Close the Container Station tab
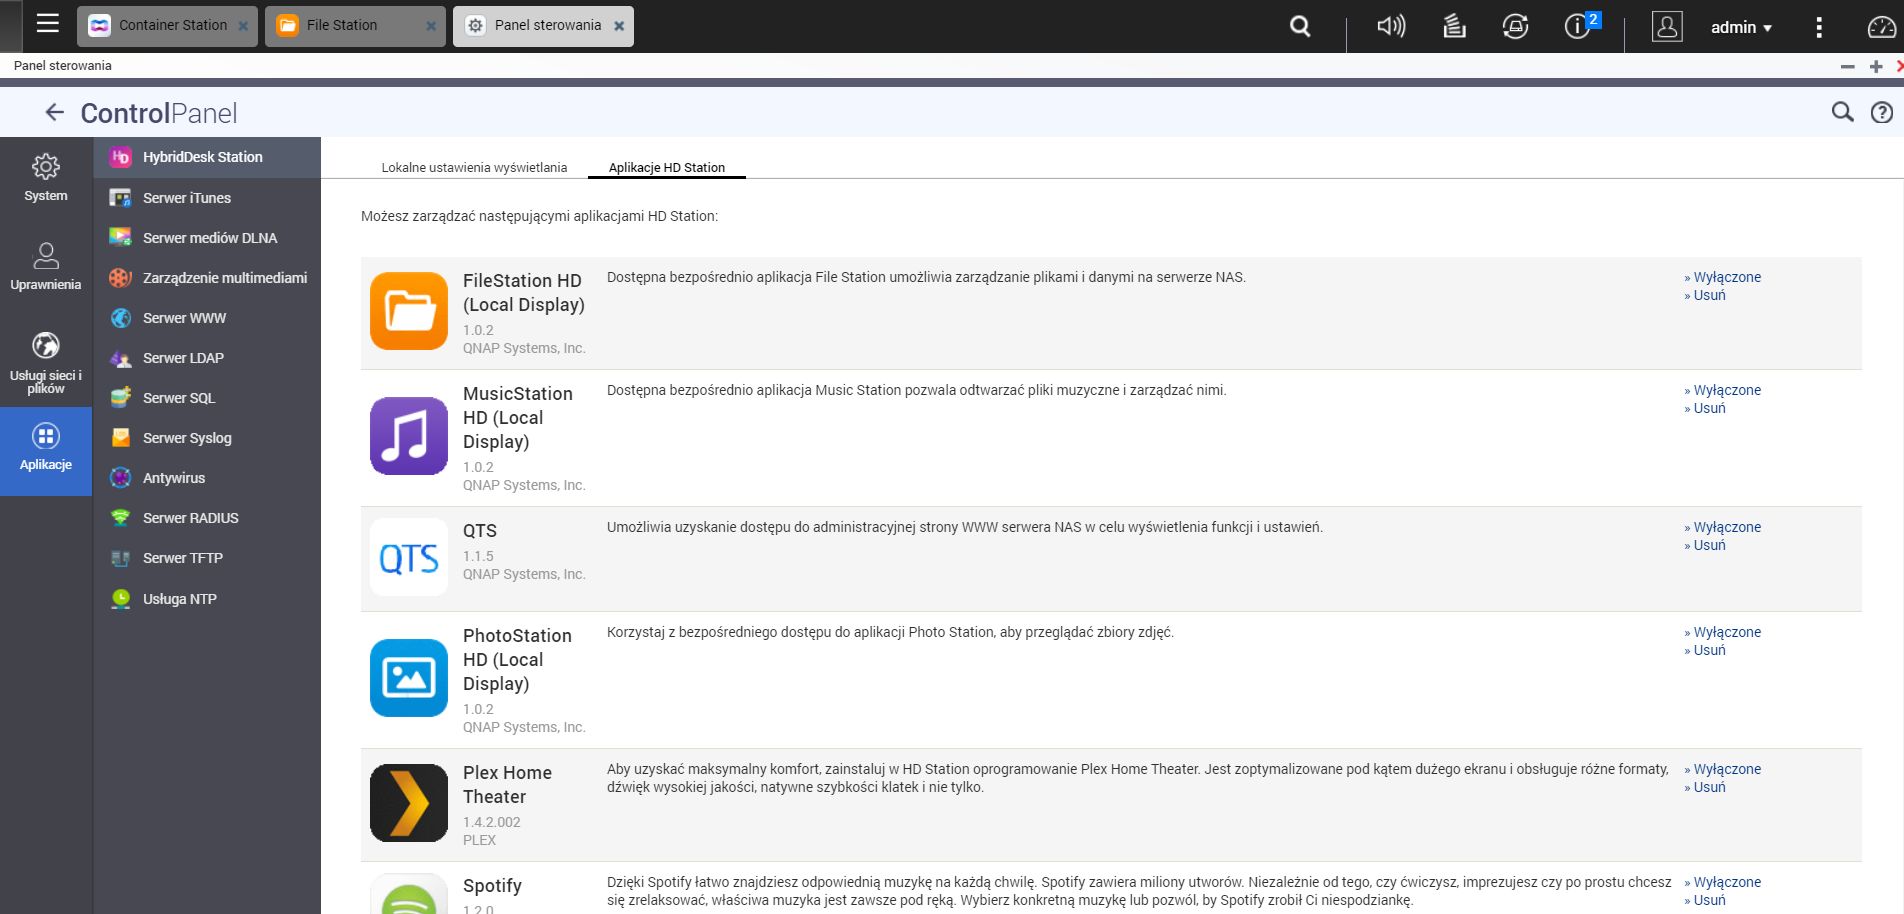Image resolution: width=1904 pixels, height=914 pixels. point(243,26)
